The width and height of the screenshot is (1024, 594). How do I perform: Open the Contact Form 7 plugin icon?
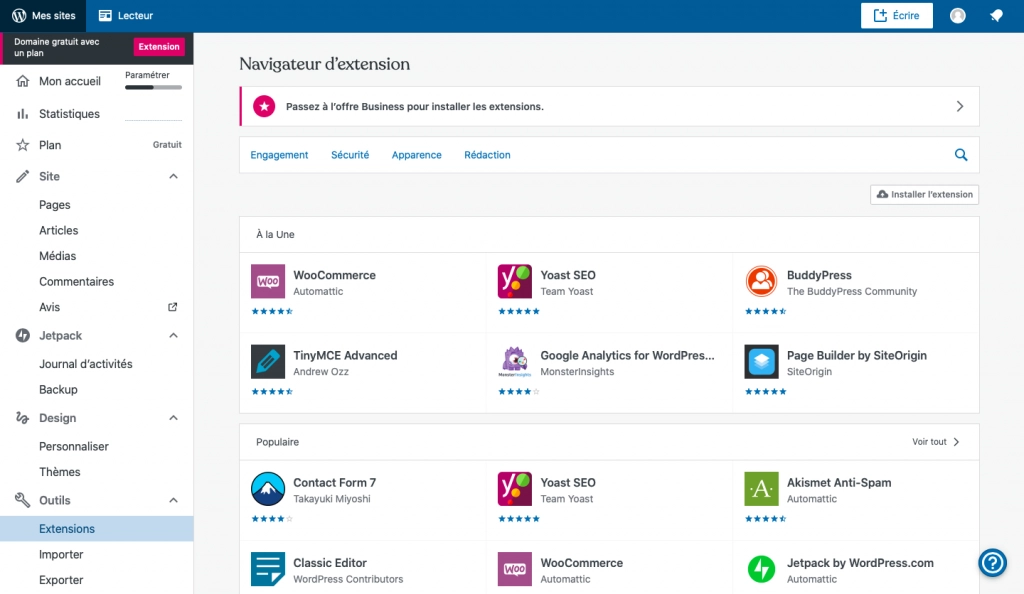tap(268, 489)
